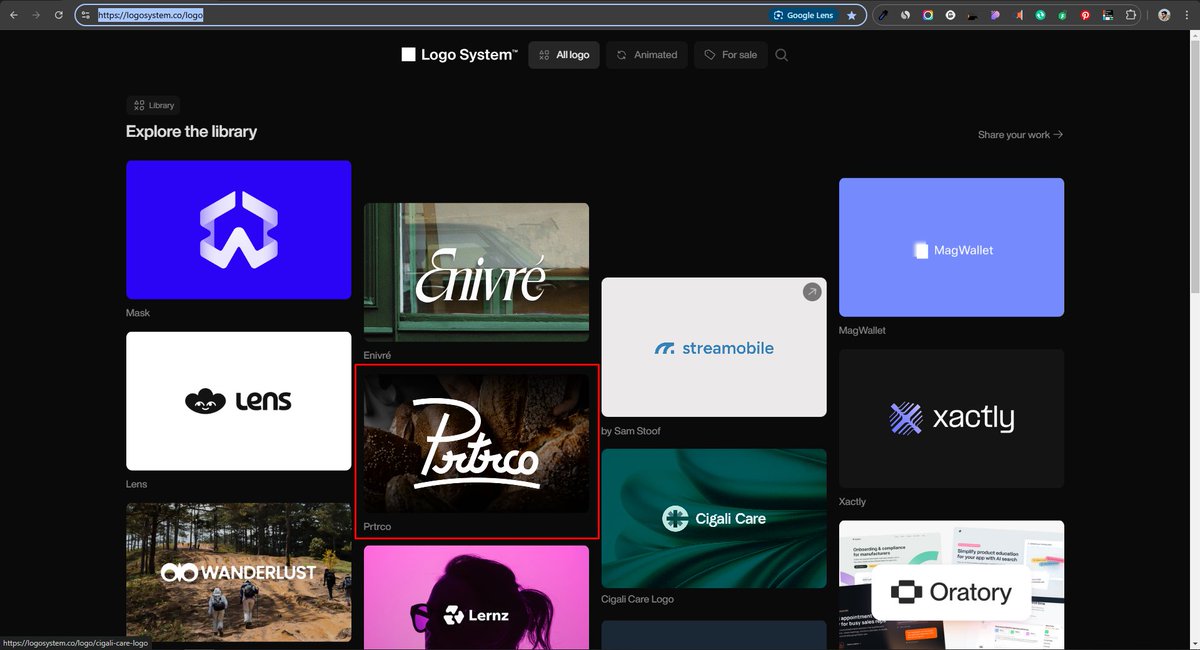Open the Lens logo card
Image resolution: width=1200 pixels, height=650 pixels.
[x=238, y=401]
